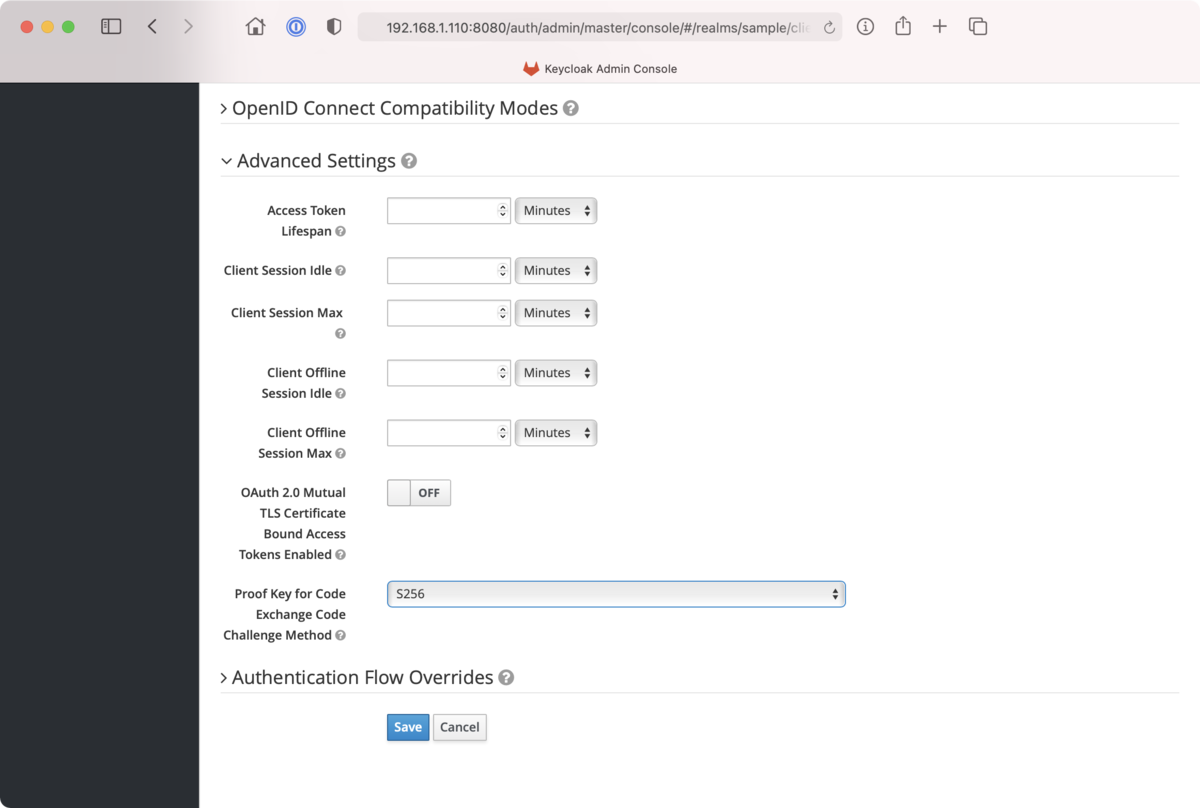Screen dimensions: 1200x808
Task: Click help icon for Mutual TLS Tokens Enabled
Action: tap(341, 555)
